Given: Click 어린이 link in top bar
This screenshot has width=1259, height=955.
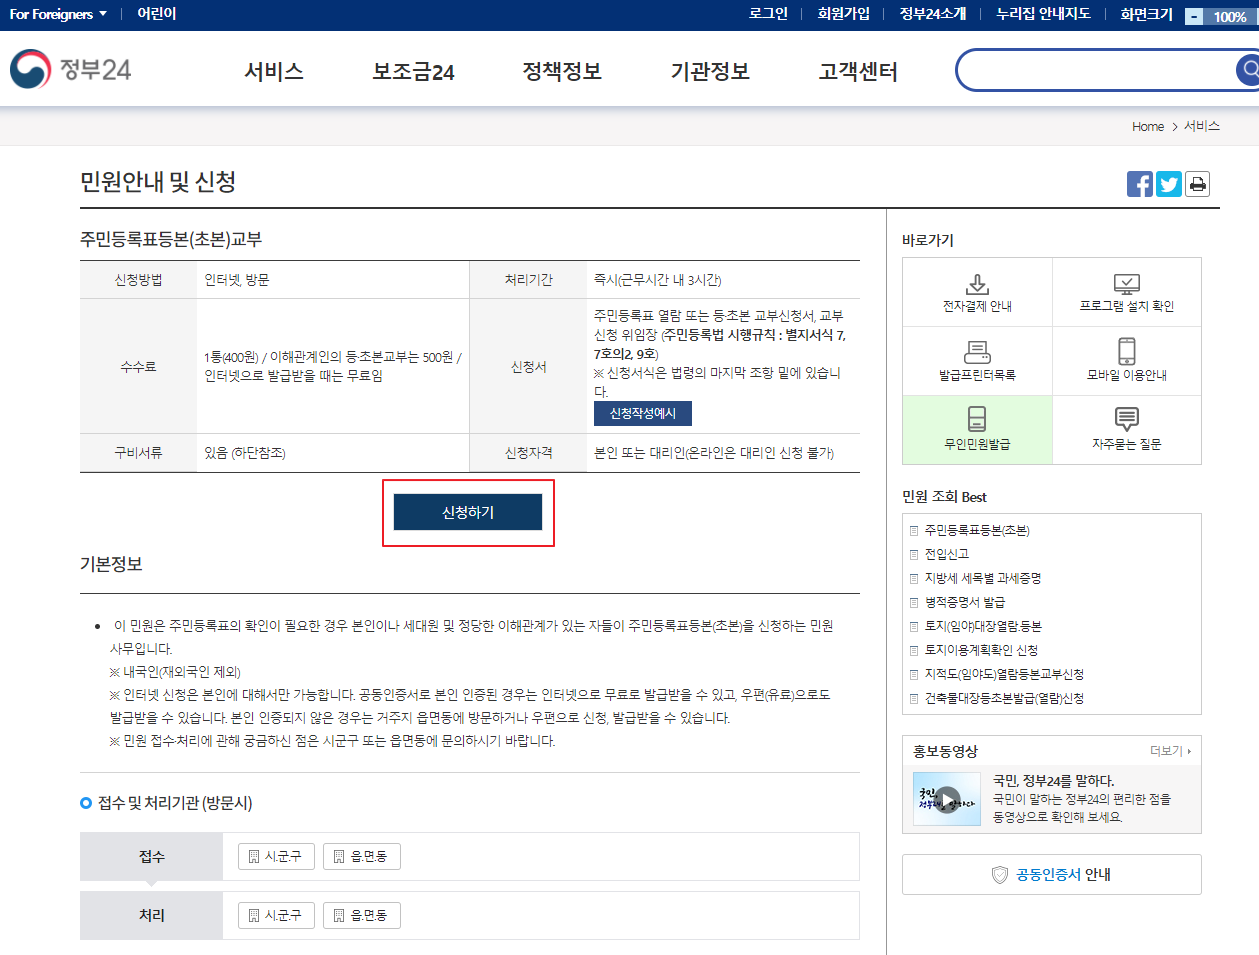Looking at the screenshot, I should pos(157,14).
